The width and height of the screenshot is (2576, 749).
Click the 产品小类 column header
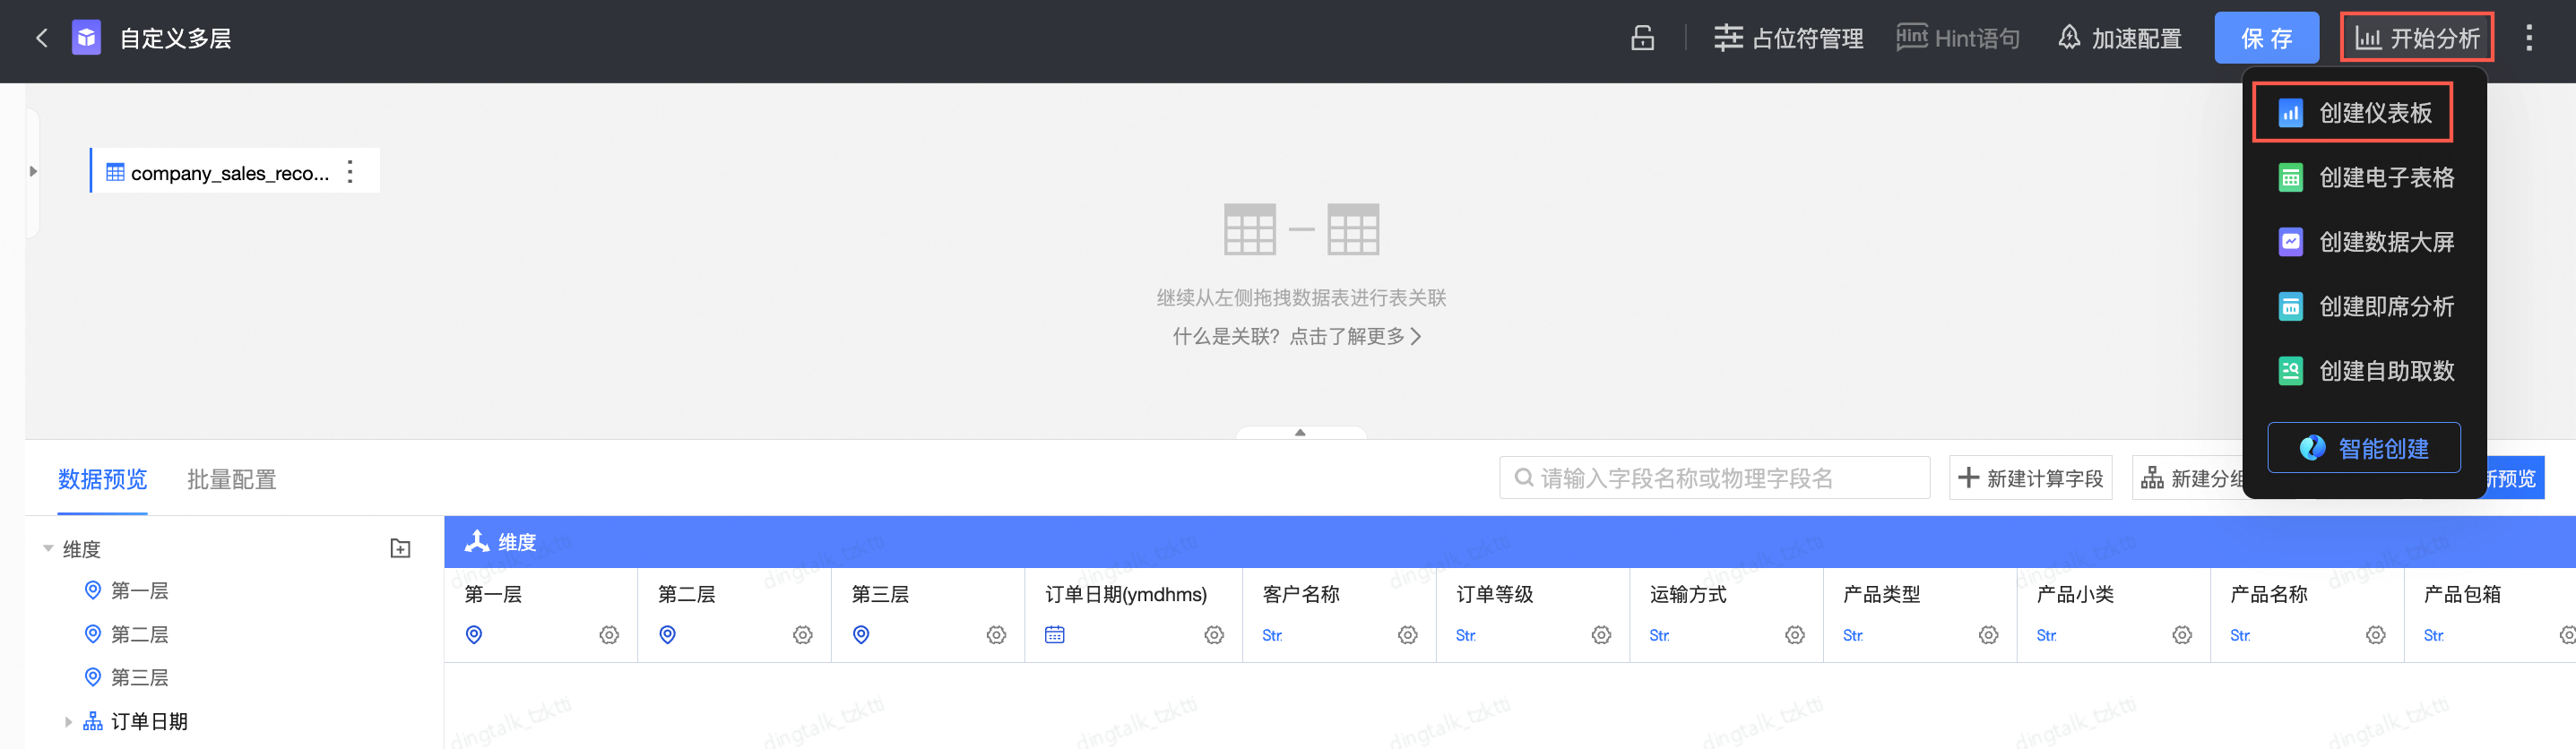(x=2075, y=594)
